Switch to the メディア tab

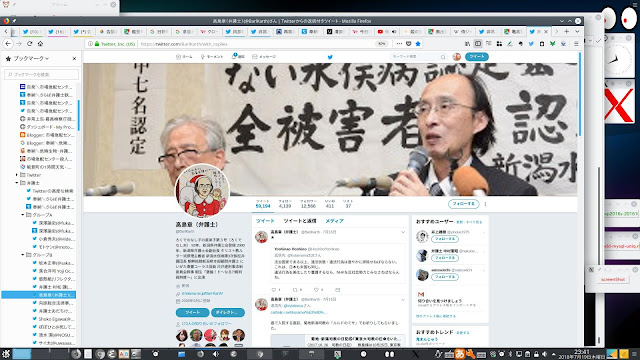(x=334, y=221)
